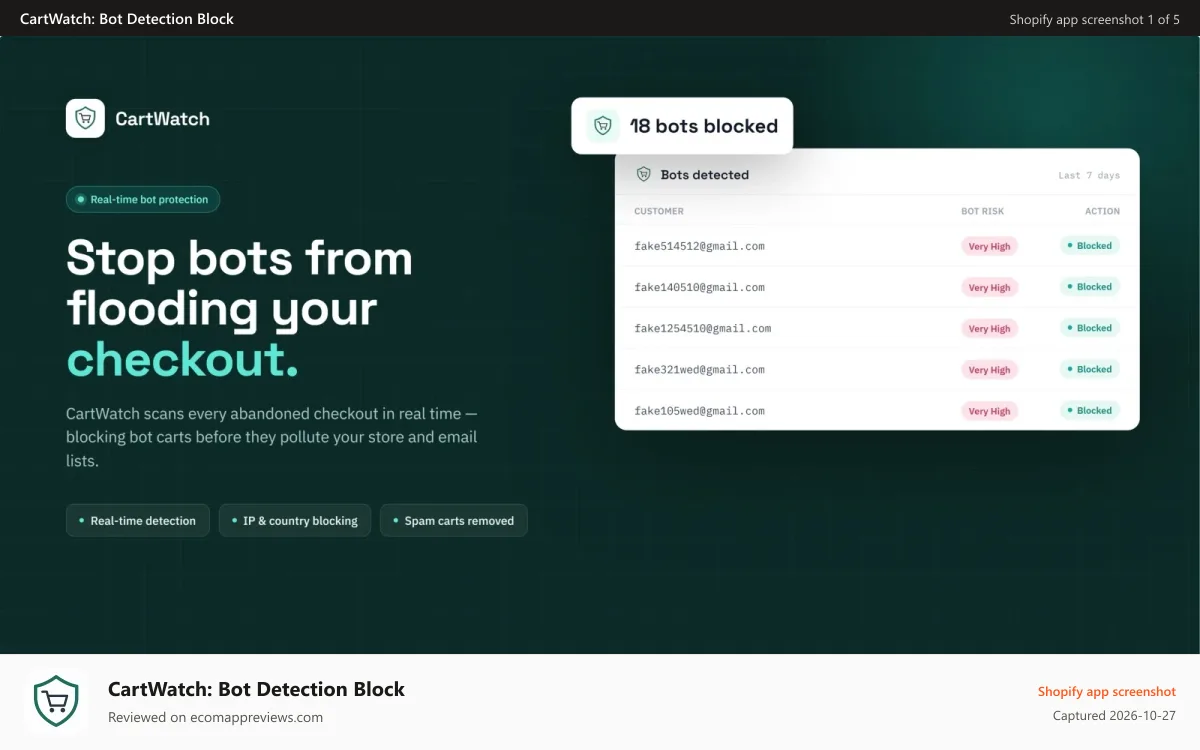The height and width of the screenshot is (750, 1200).
Task: Click 'Very High' badge for fake105wed@gmail.com
Action: coord(989,410)
